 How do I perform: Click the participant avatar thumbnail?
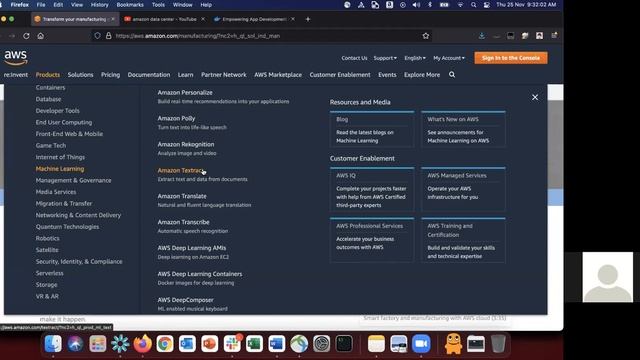607,277
